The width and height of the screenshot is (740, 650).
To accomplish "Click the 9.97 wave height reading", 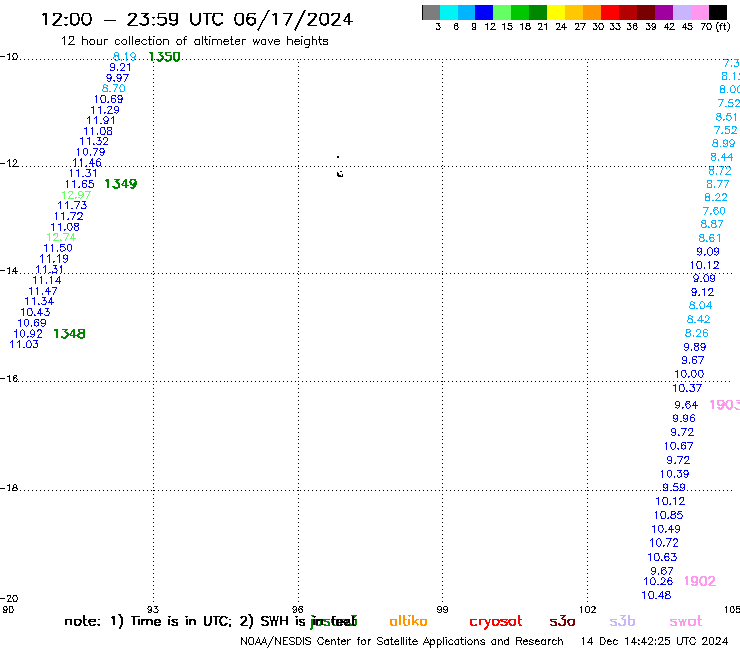I will [x=117, y=78].
